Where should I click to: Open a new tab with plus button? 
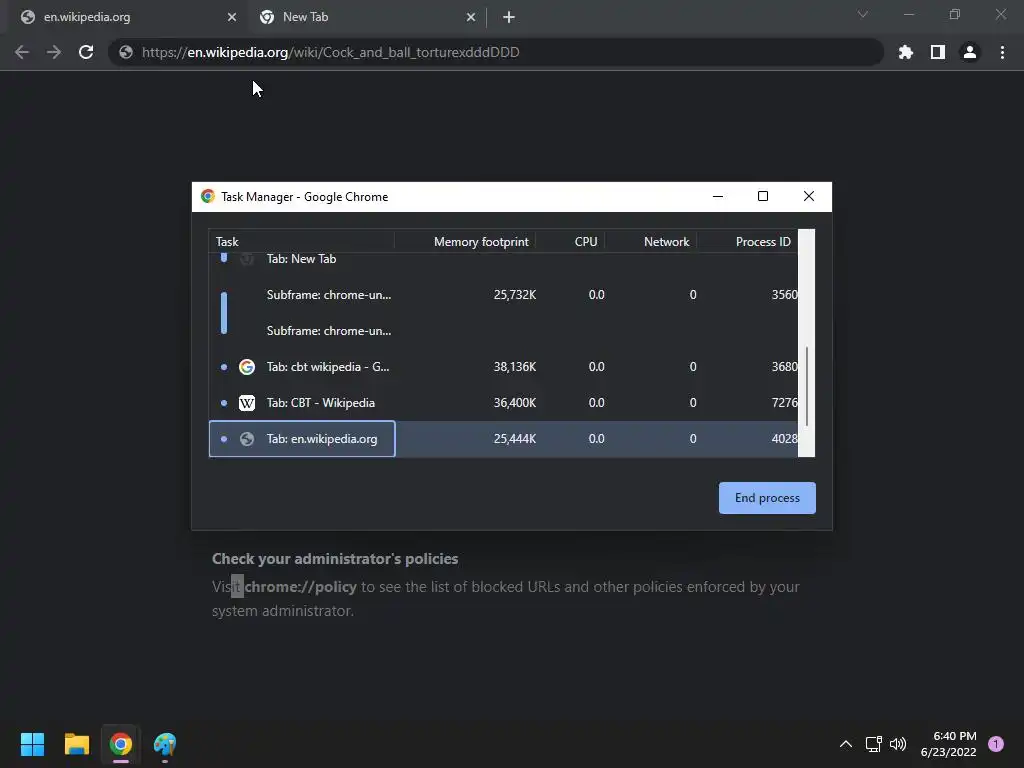[x=509, y=17]
